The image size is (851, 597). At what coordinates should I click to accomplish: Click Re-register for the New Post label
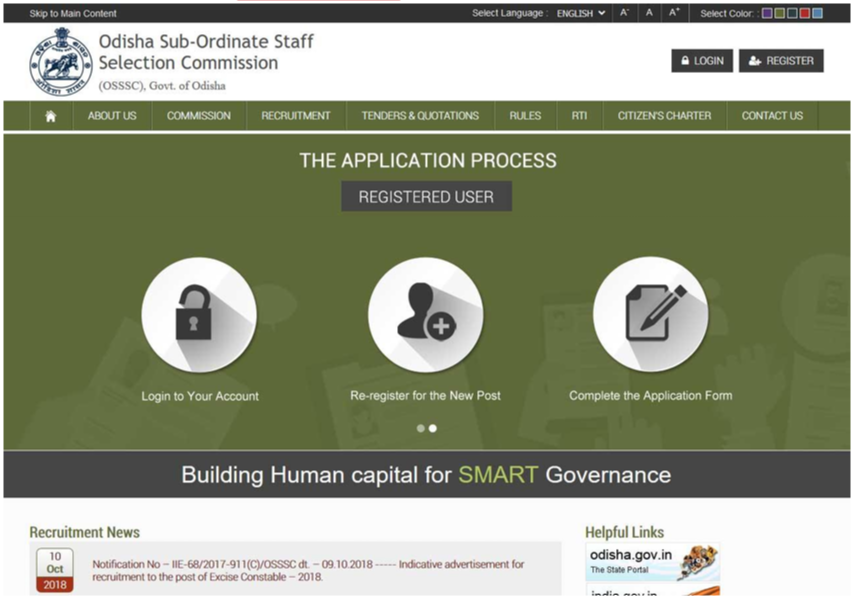(x=426, y=396)
